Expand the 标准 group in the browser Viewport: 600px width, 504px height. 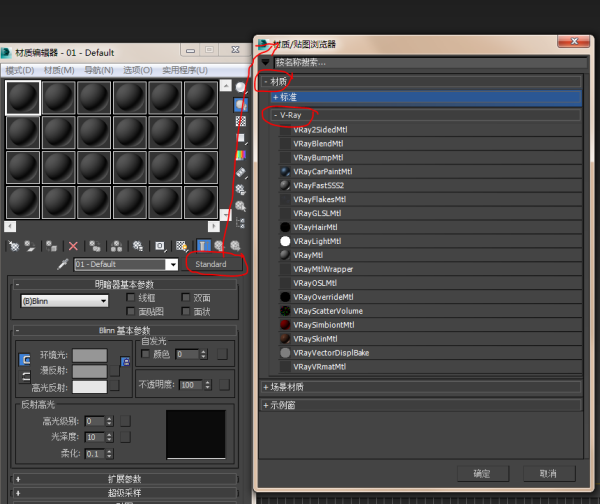click(x=276, y=97)
